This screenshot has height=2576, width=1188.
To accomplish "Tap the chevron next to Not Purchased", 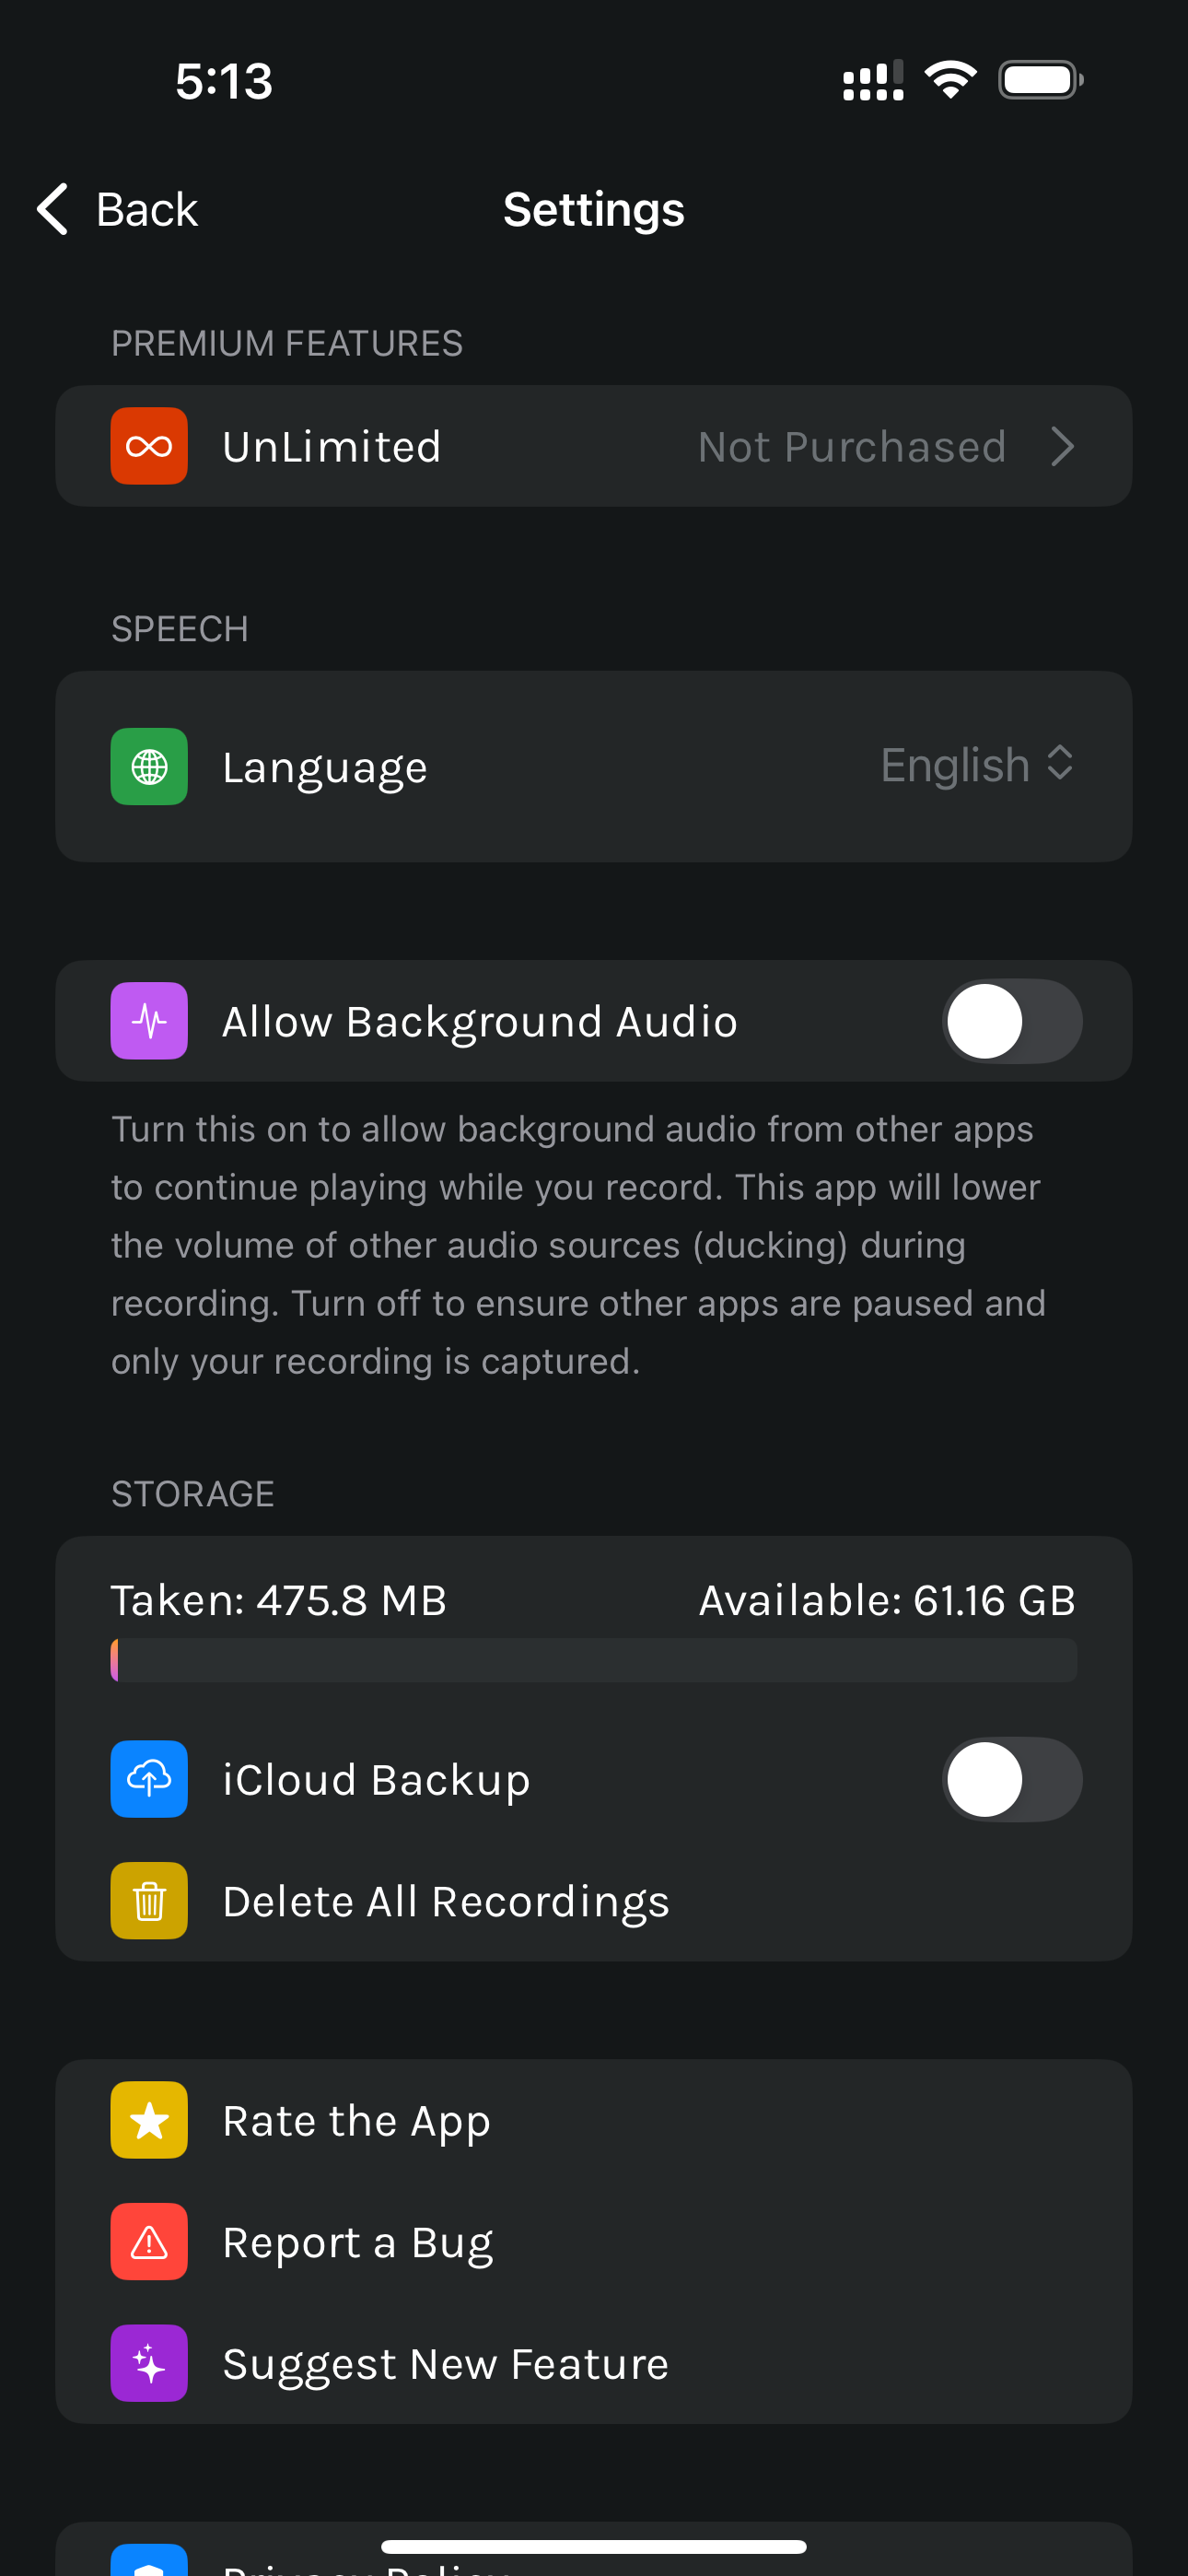I will [x=1063, y=446].
